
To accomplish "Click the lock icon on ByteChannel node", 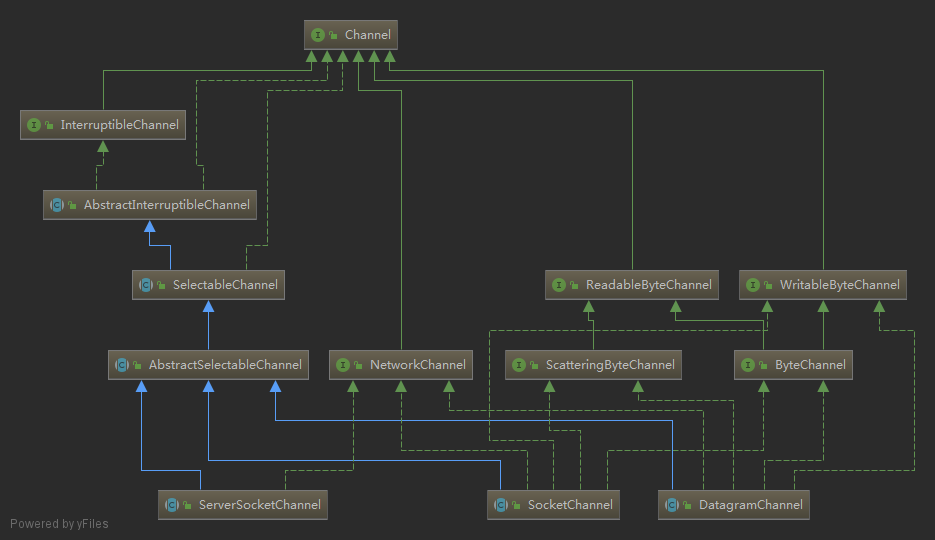I will coord(762,366).
